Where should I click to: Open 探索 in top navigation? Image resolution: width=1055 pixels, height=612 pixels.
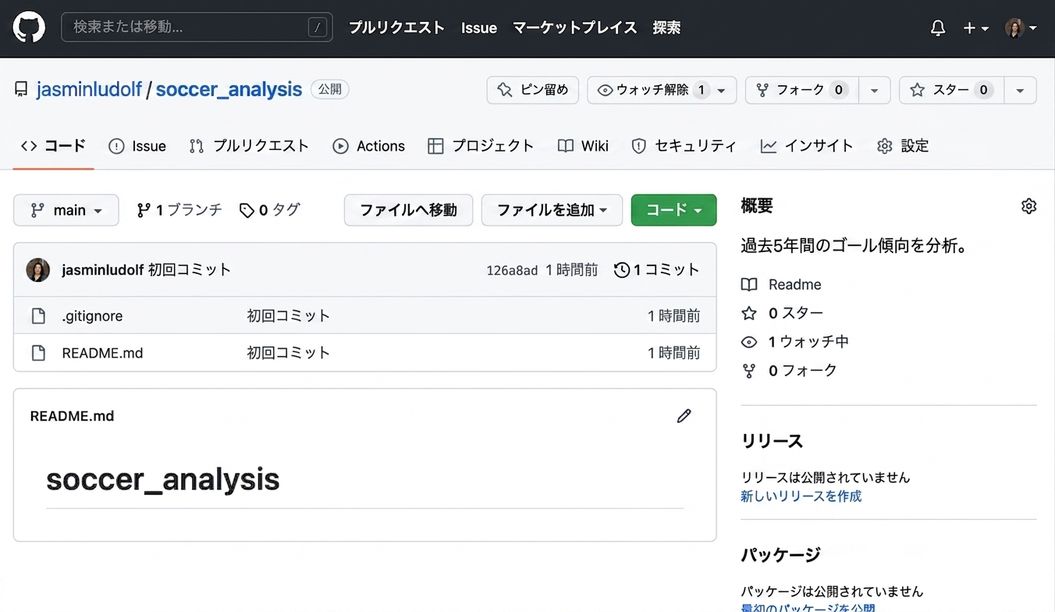point(666,28)
